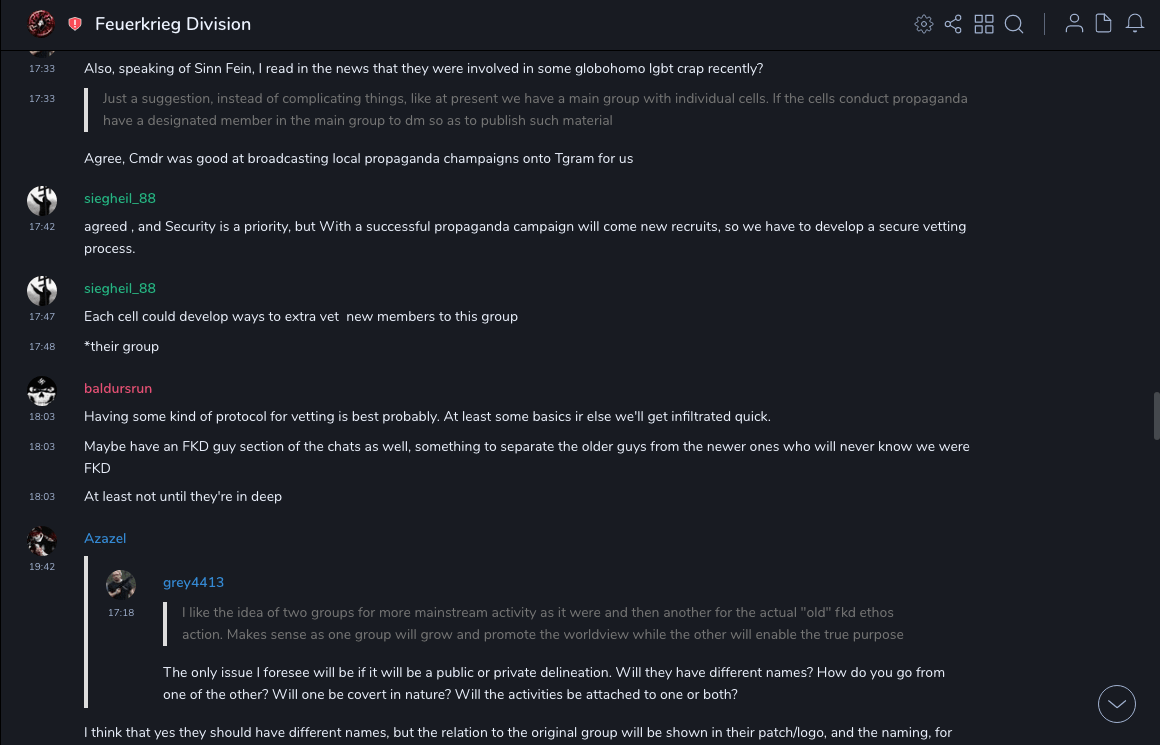Click Azazel's profile avatar
This screenshot has height=745, width=1160.
click(x=42, y=541)
